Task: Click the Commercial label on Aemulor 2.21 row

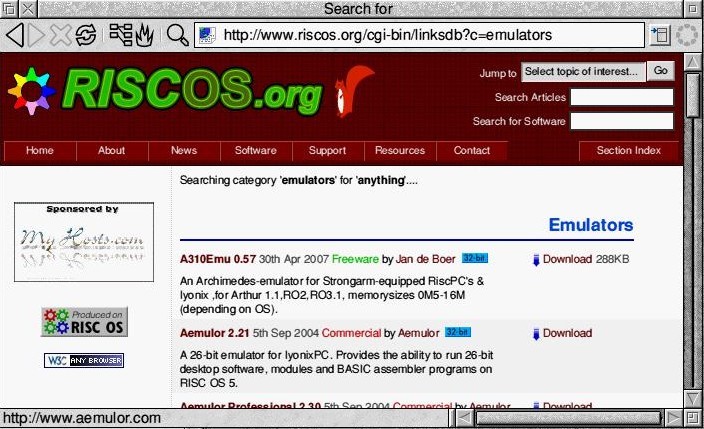Action: coord(351,333)
